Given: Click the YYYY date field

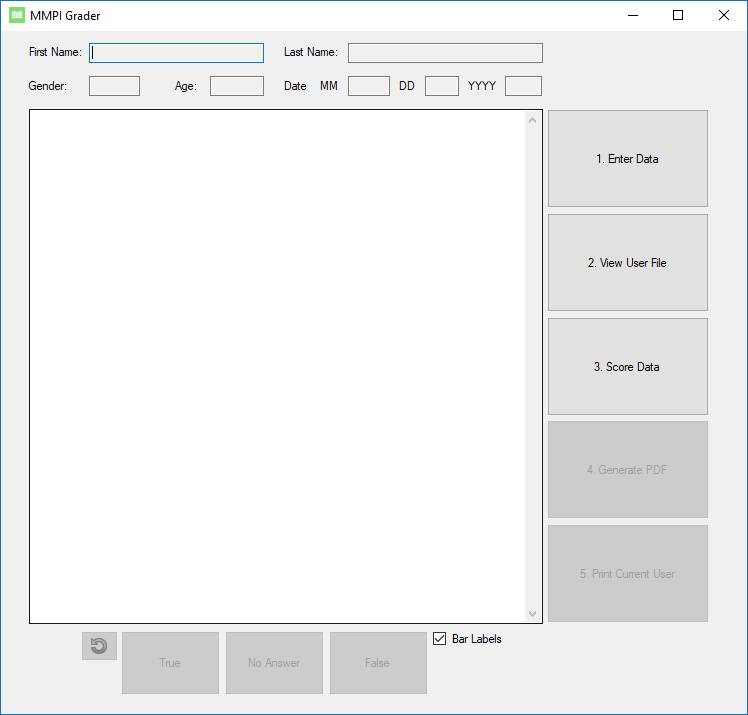Looking at the screenshot, I should coord(523,86).
